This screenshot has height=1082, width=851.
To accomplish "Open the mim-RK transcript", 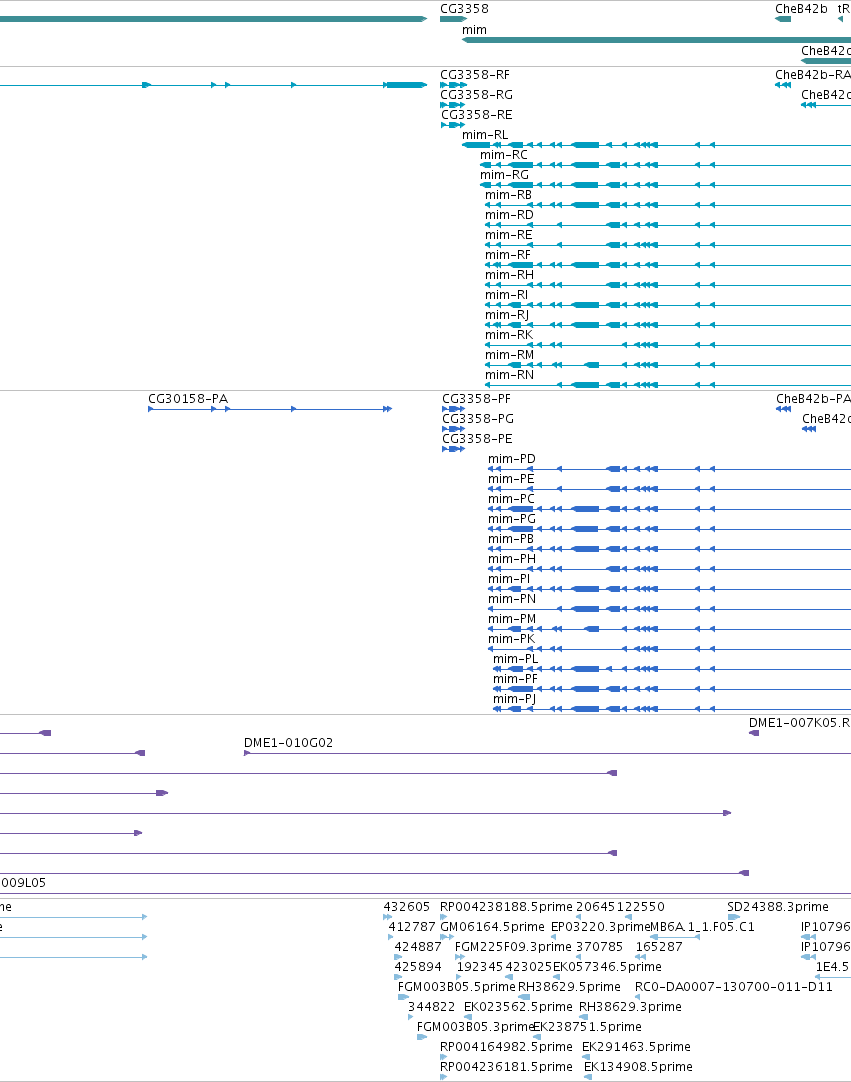I will pyautogui.click(x=509, y=335).
